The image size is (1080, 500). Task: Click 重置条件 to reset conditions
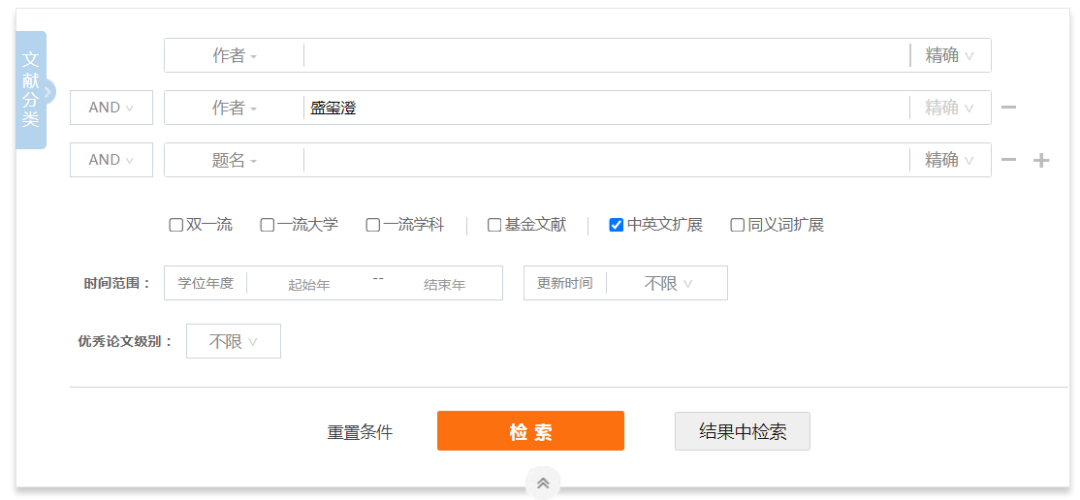(x=360, y=433)
